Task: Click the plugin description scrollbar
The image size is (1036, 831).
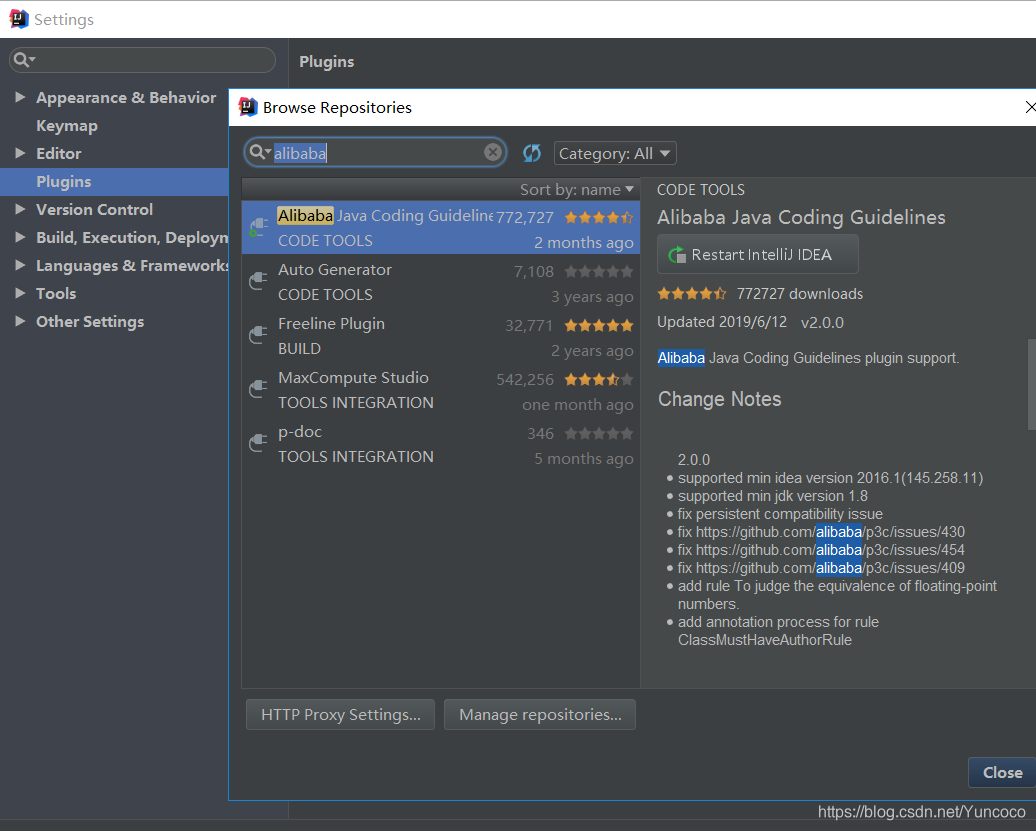Action: (x=1031, y=384)
